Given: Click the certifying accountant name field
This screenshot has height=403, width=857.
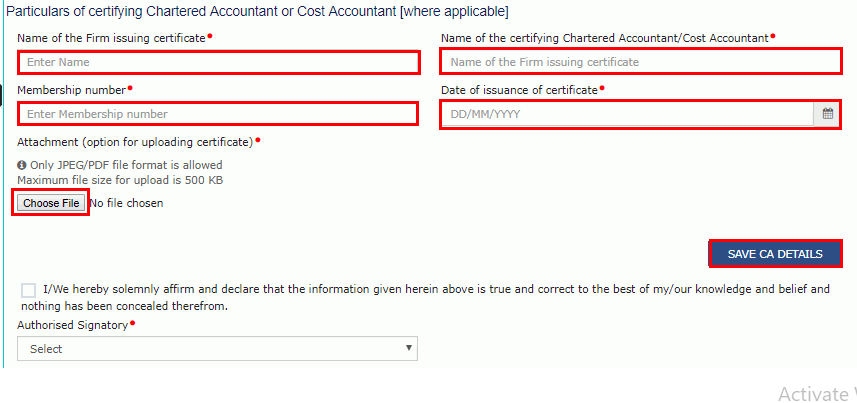Looking at the screenshot, I should pos(640,62).
